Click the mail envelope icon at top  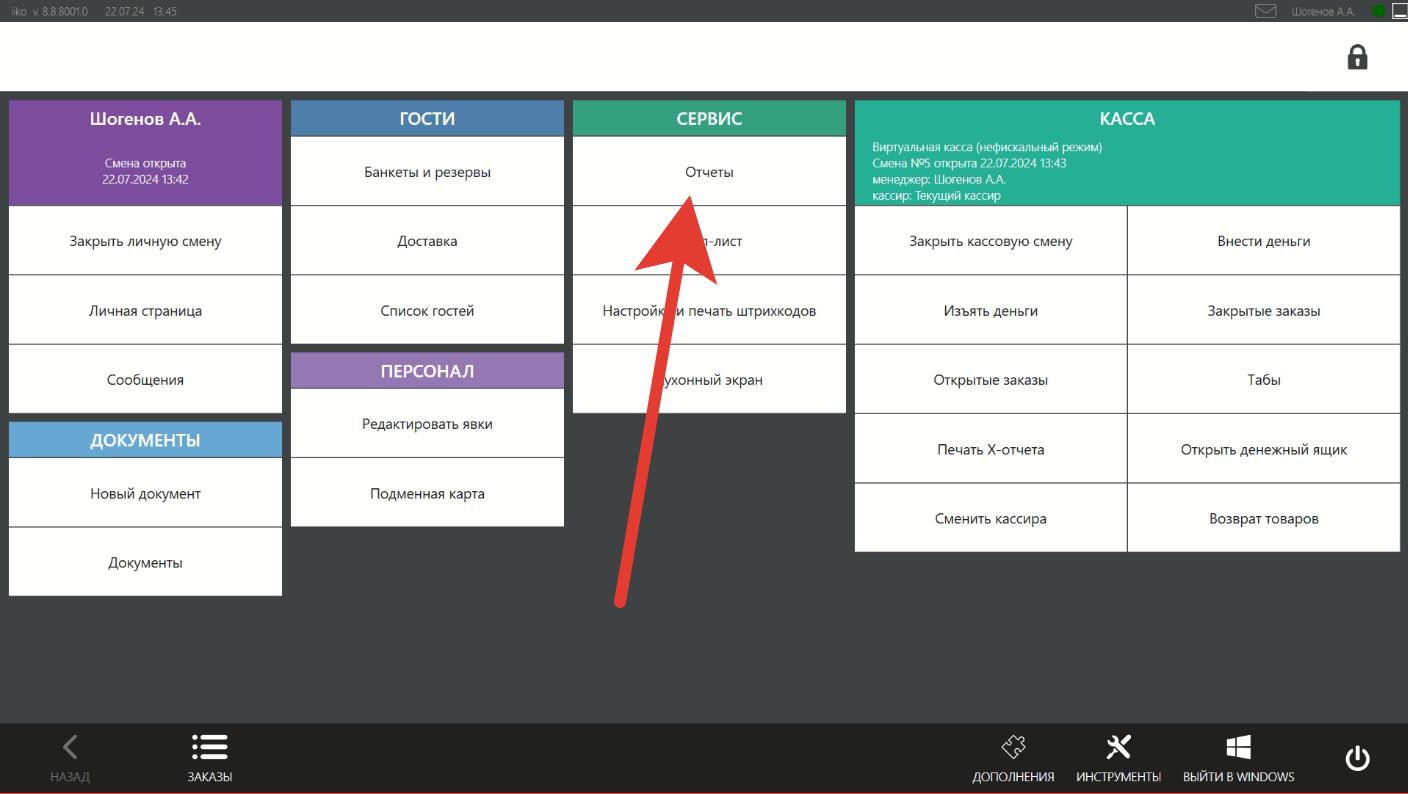pyautogui.click(x=1266, y=11)
